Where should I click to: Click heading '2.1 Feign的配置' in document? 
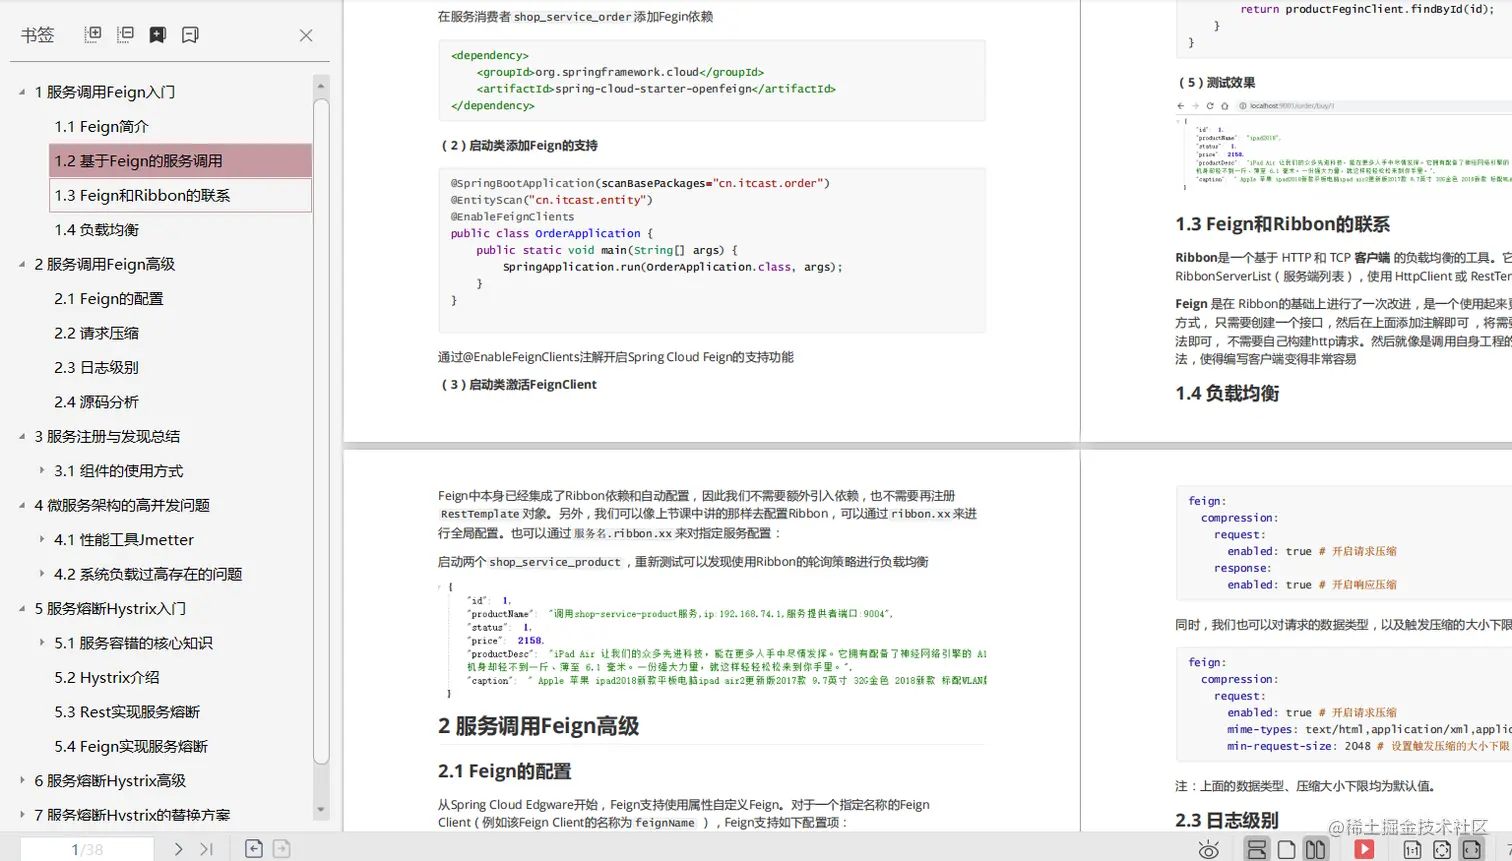point(504,771)
